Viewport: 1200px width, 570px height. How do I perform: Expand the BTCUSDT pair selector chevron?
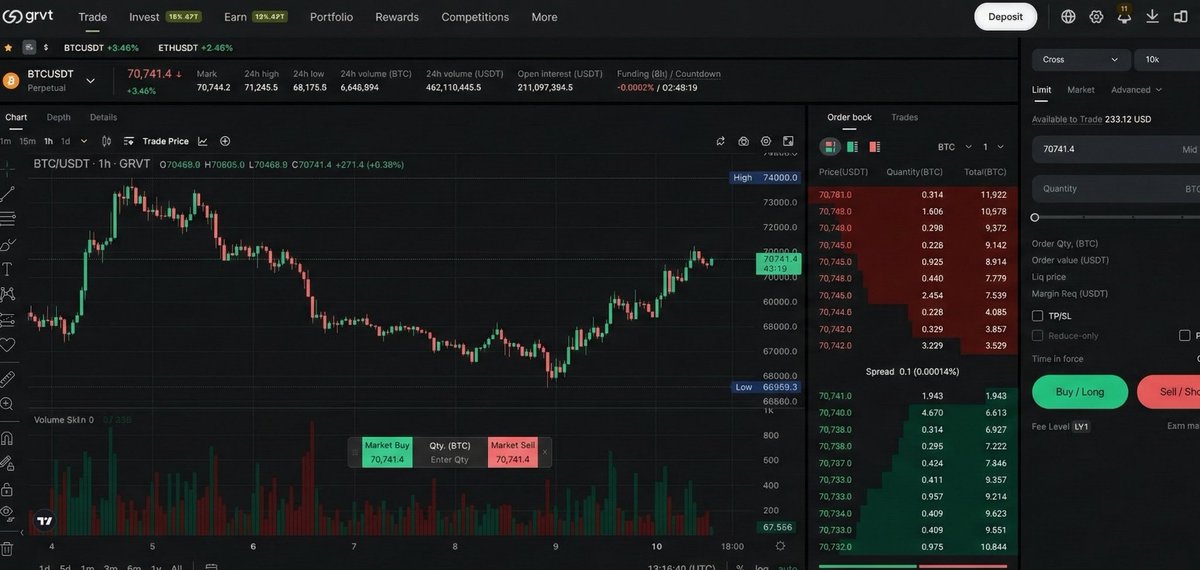pyautogui.click(x=91, y=80)
